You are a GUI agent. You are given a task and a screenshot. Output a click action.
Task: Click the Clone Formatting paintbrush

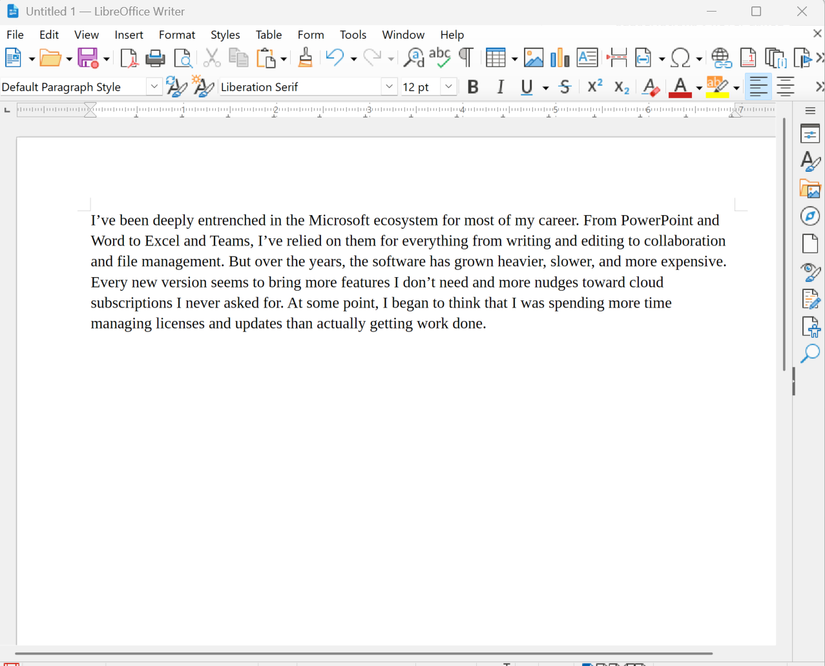point(306,59)
